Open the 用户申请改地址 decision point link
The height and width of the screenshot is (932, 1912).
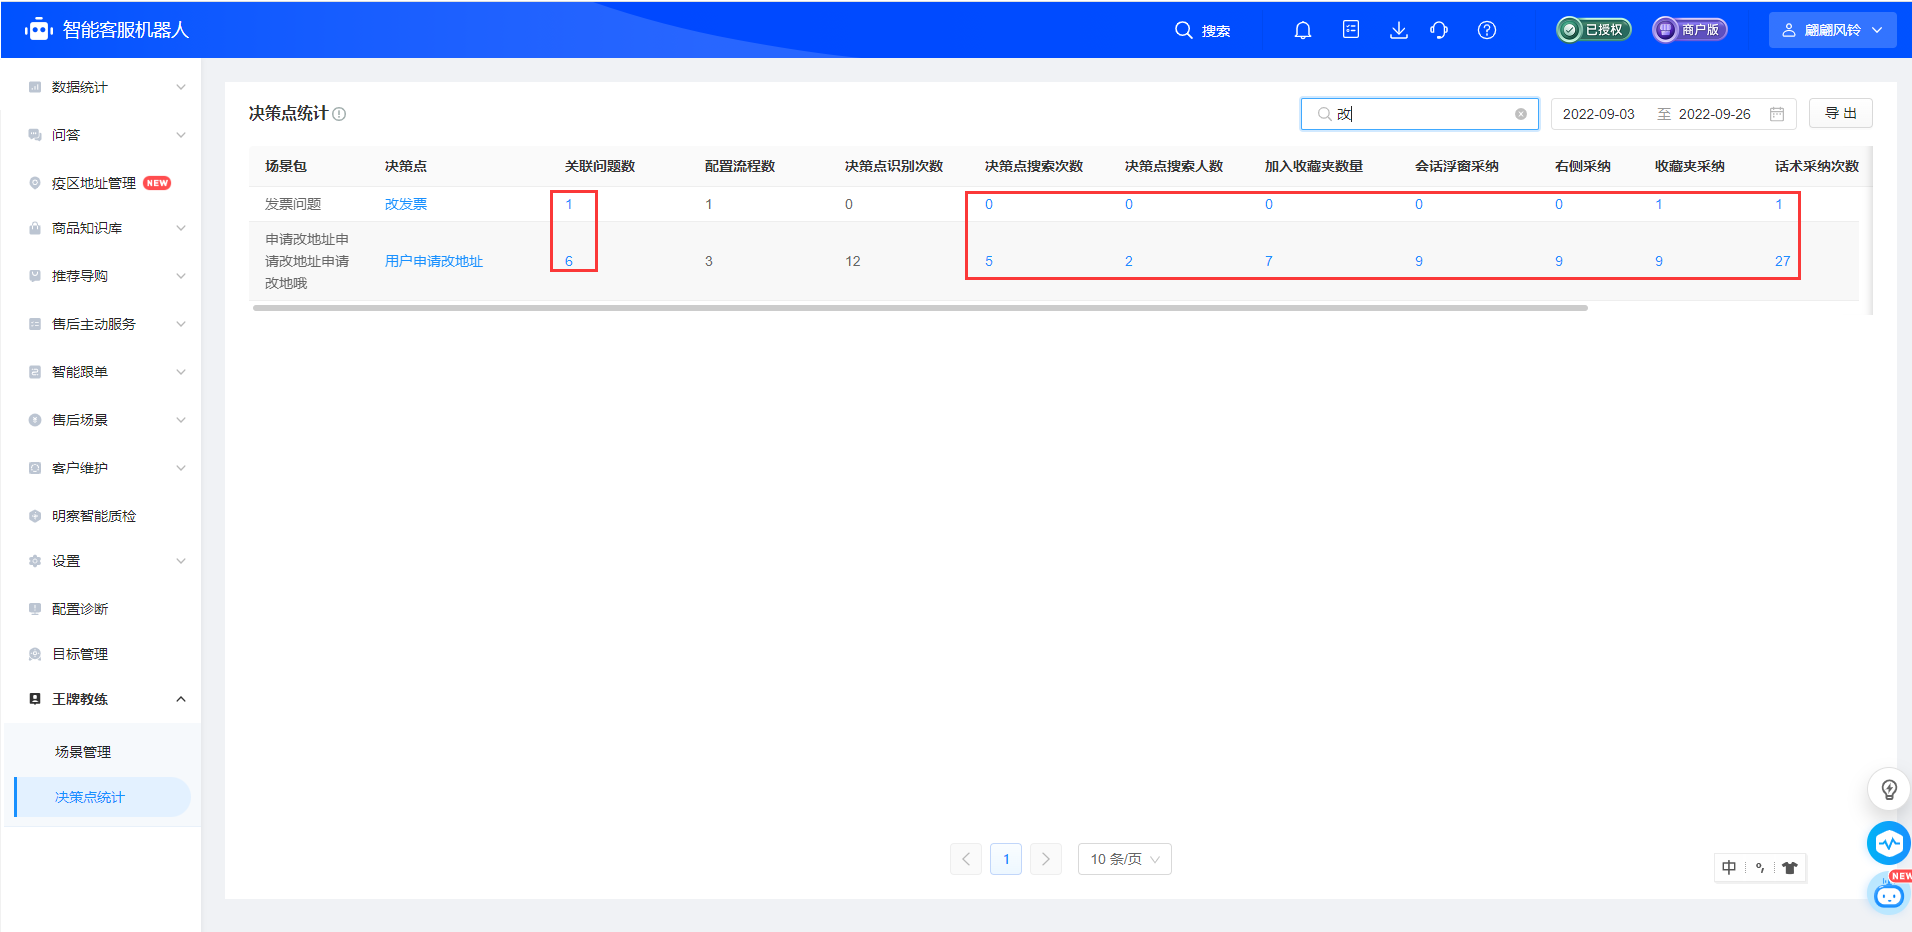(433, 261)
